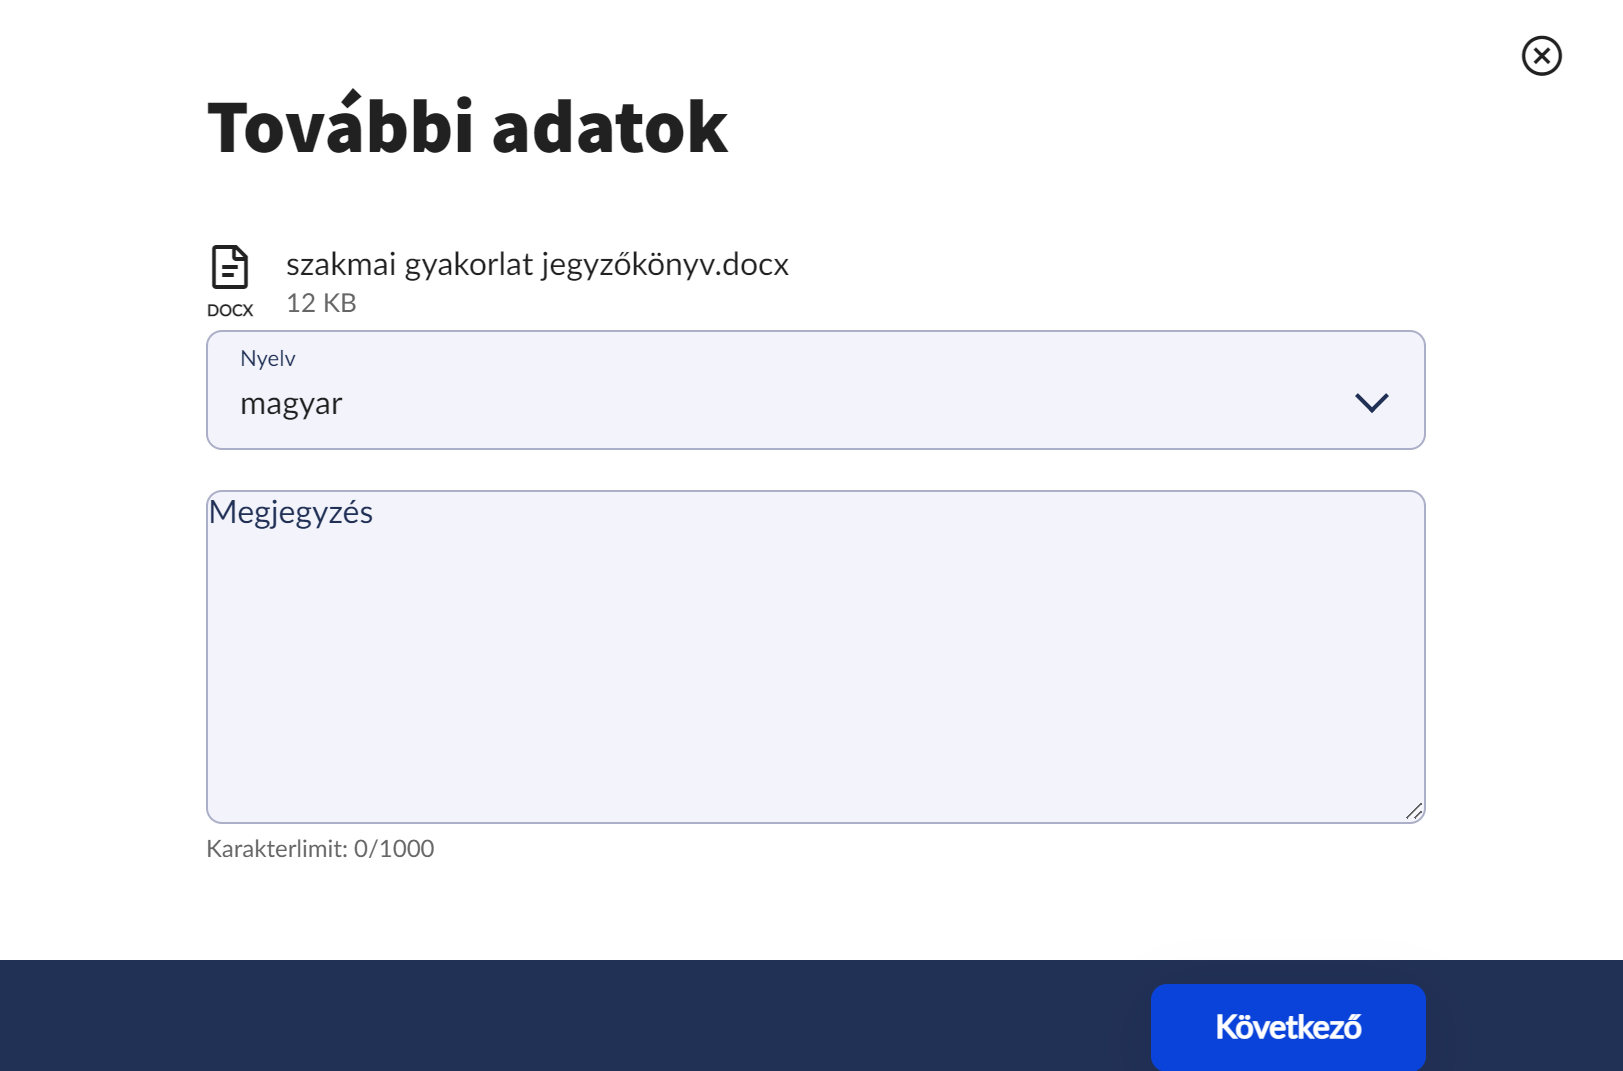Click the X inside the top-right circle
The image size is (1623, 1071).
(x=1541, y=56)
